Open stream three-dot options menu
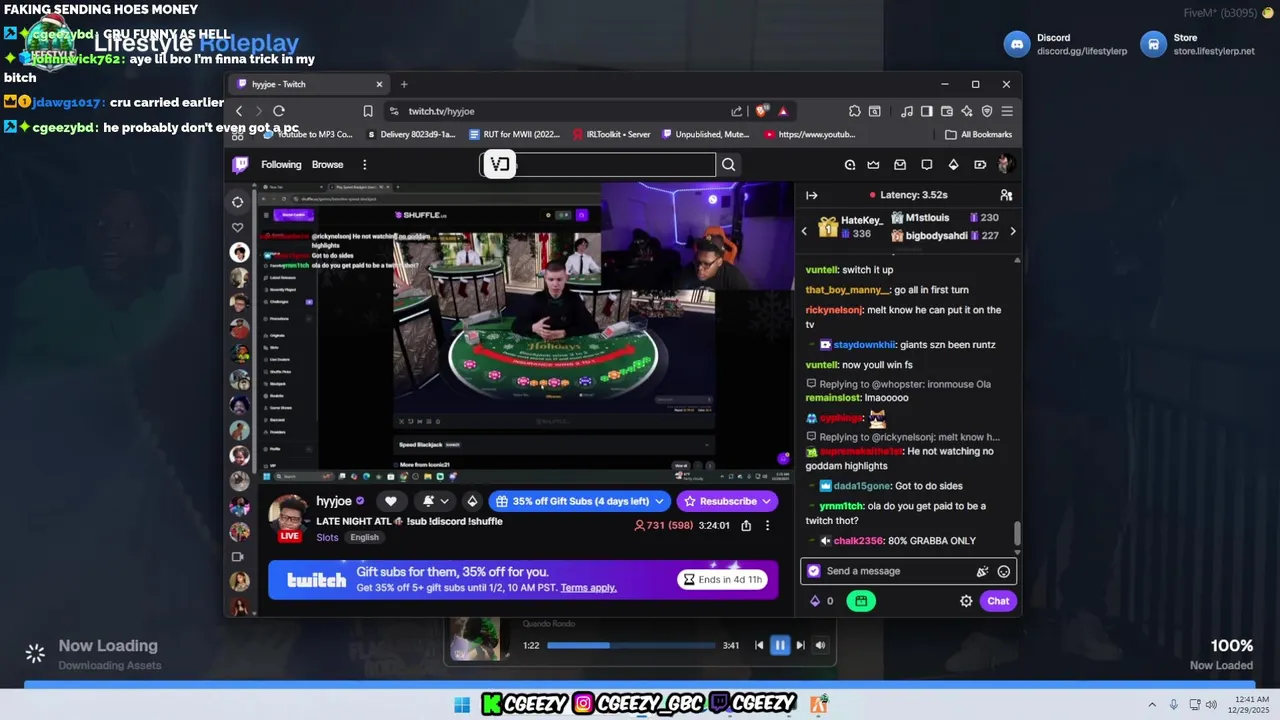 (768, 525)
